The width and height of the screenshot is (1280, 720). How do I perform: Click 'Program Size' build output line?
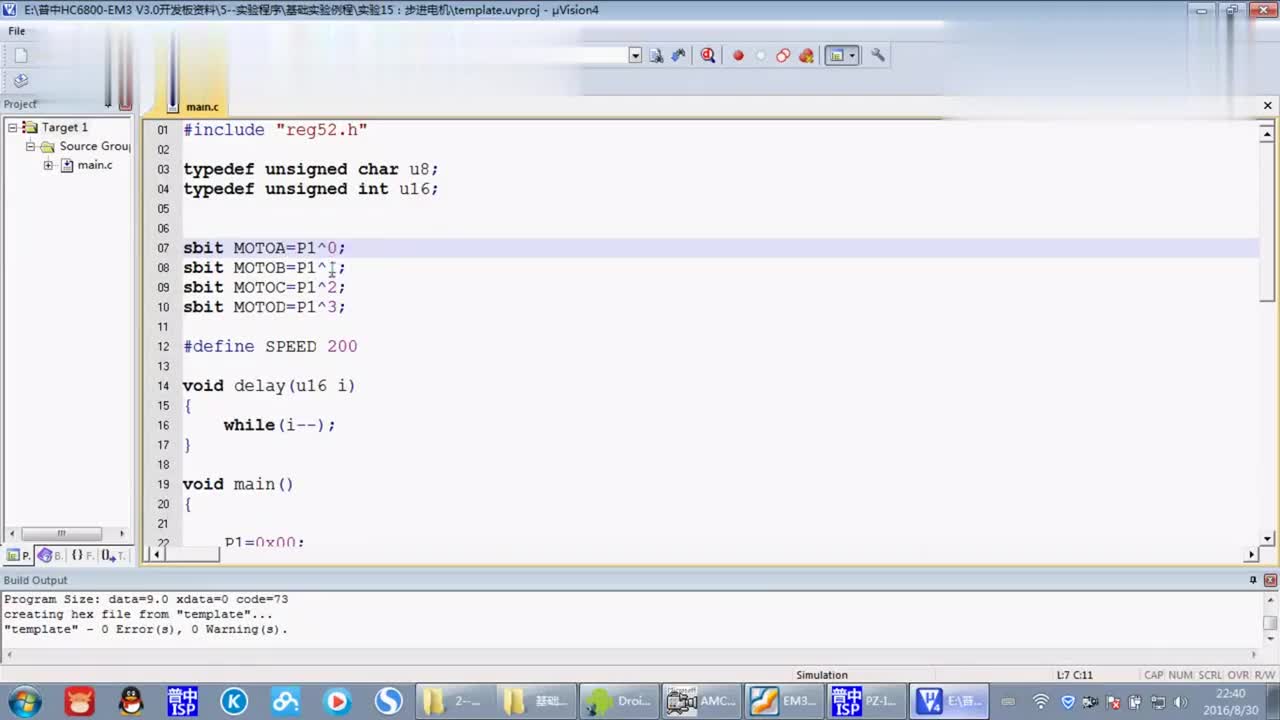pyautogui.click(x=146, y=599)
